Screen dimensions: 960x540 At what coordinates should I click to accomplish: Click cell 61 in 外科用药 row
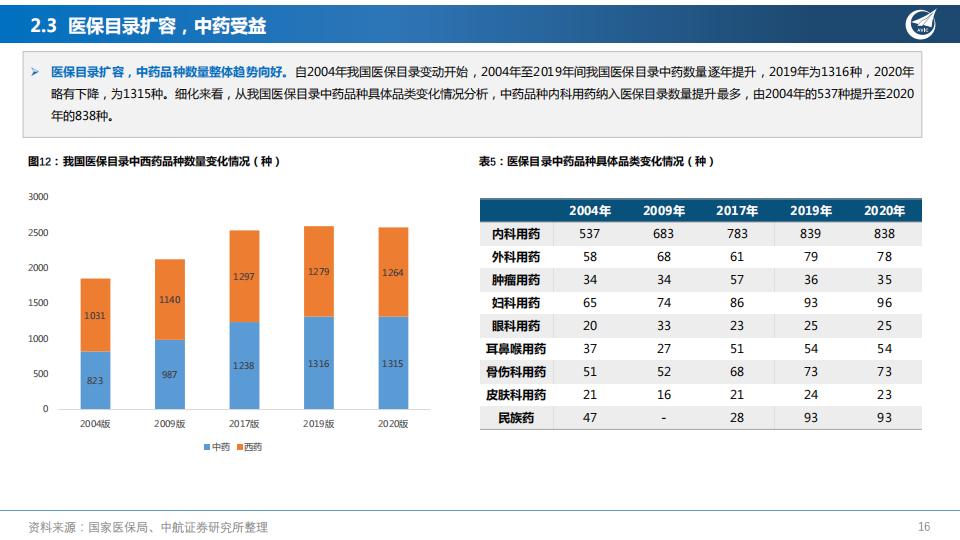[x=737, y=257]
